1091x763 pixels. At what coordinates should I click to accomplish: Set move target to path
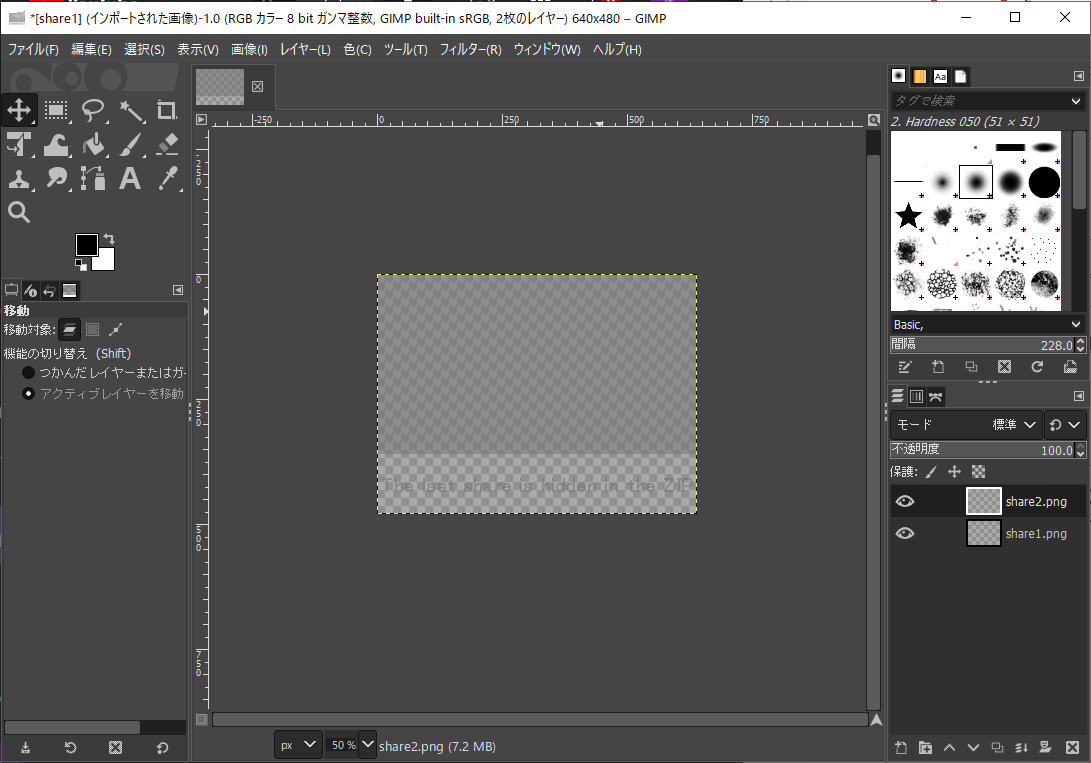click(x=116, y=329)
